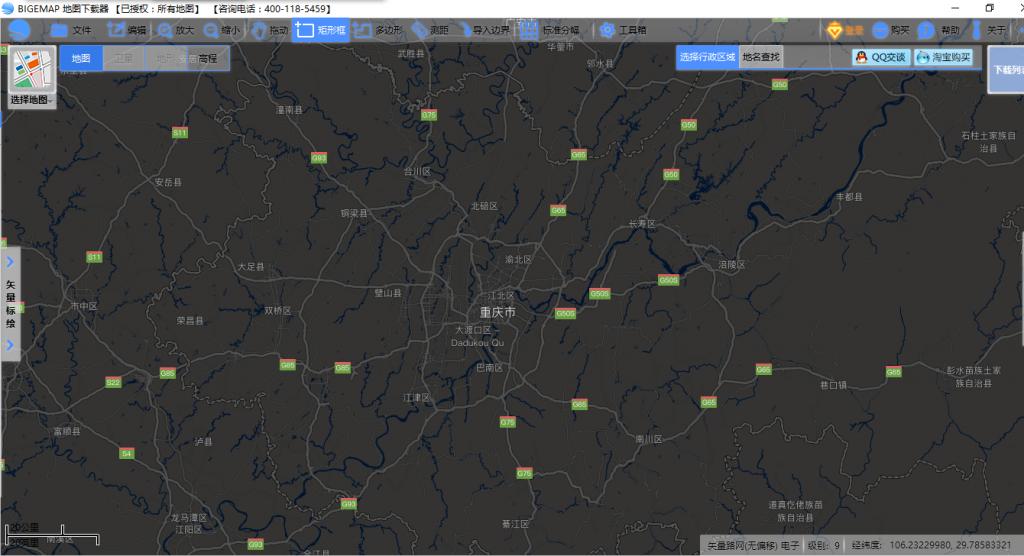Screen dimensions: 1024x556
Task: Select the 编辑 edit tool
Action: click(x=127, y=30)
